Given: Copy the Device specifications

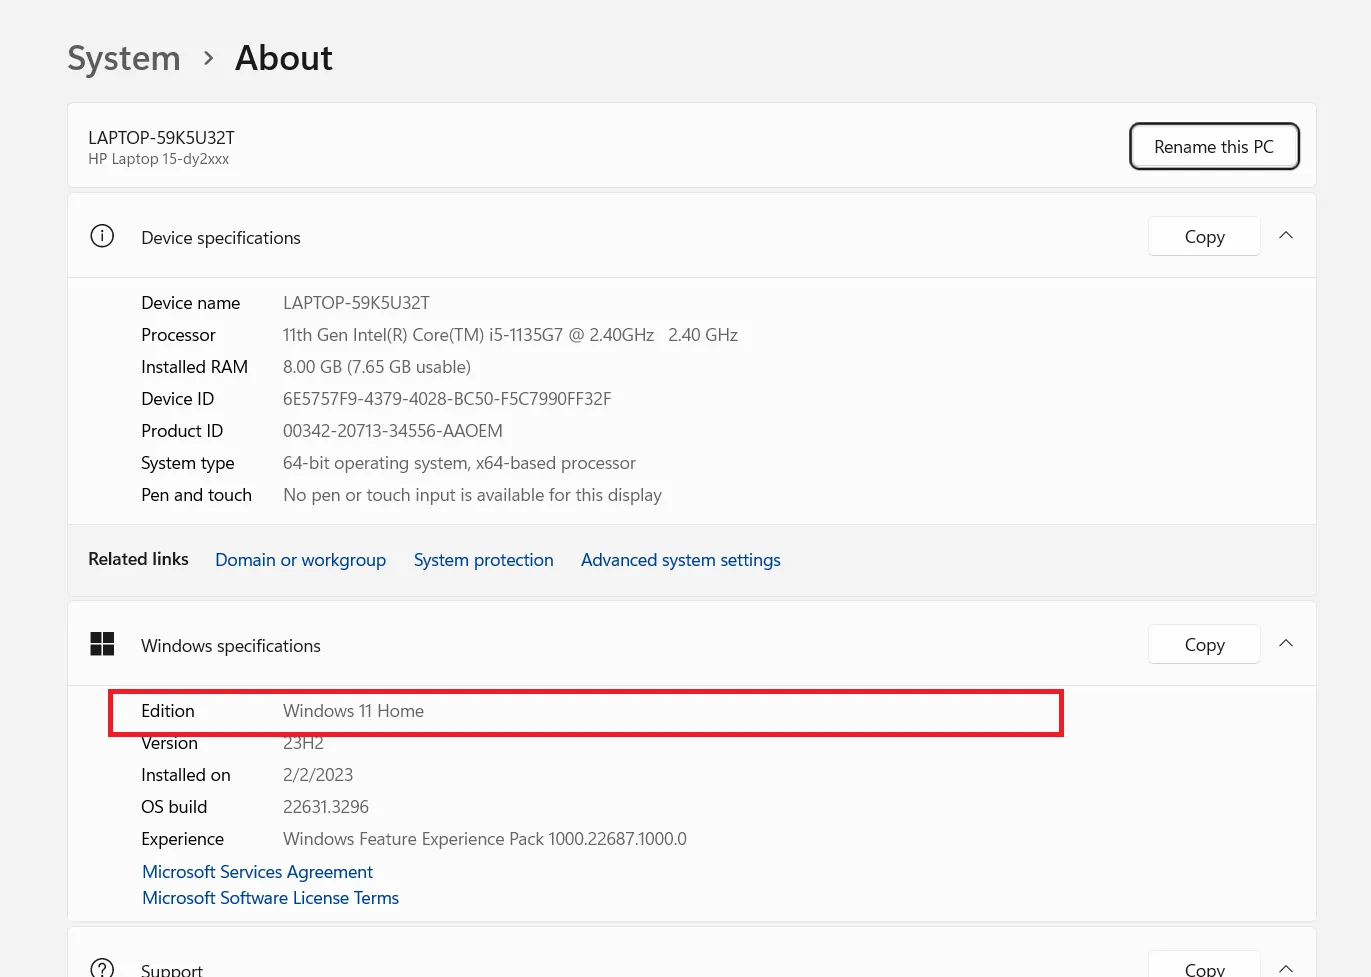Looking at the screenshot, I should pos(1204,237).
